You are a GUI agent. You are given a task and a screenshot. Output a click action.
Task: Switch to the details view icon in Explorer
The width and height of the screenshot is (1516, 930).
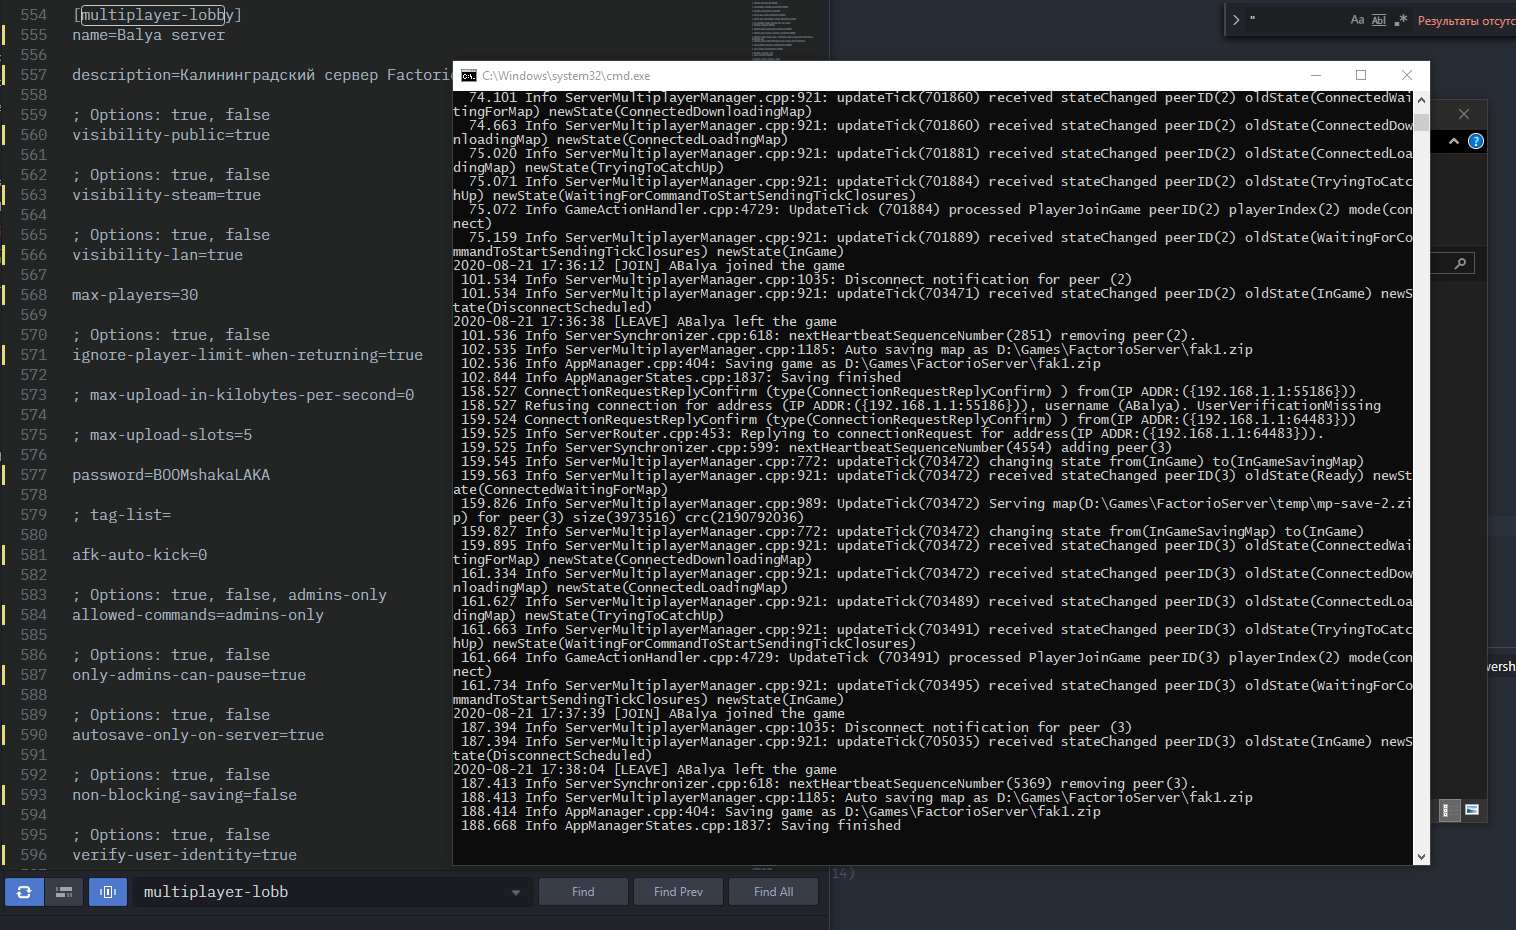coord(1447,810)
